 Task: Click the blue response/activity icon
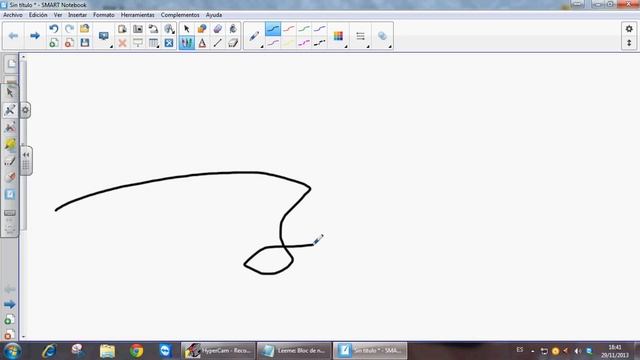coord(169,43)
